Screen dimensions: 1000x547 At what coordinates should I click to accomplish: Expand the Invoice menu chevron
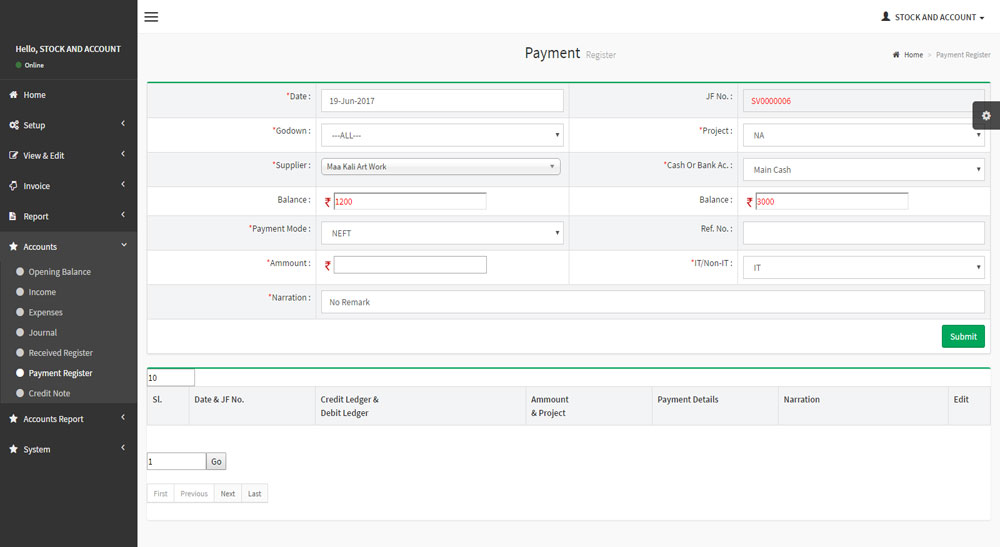[x=123, y=184]
